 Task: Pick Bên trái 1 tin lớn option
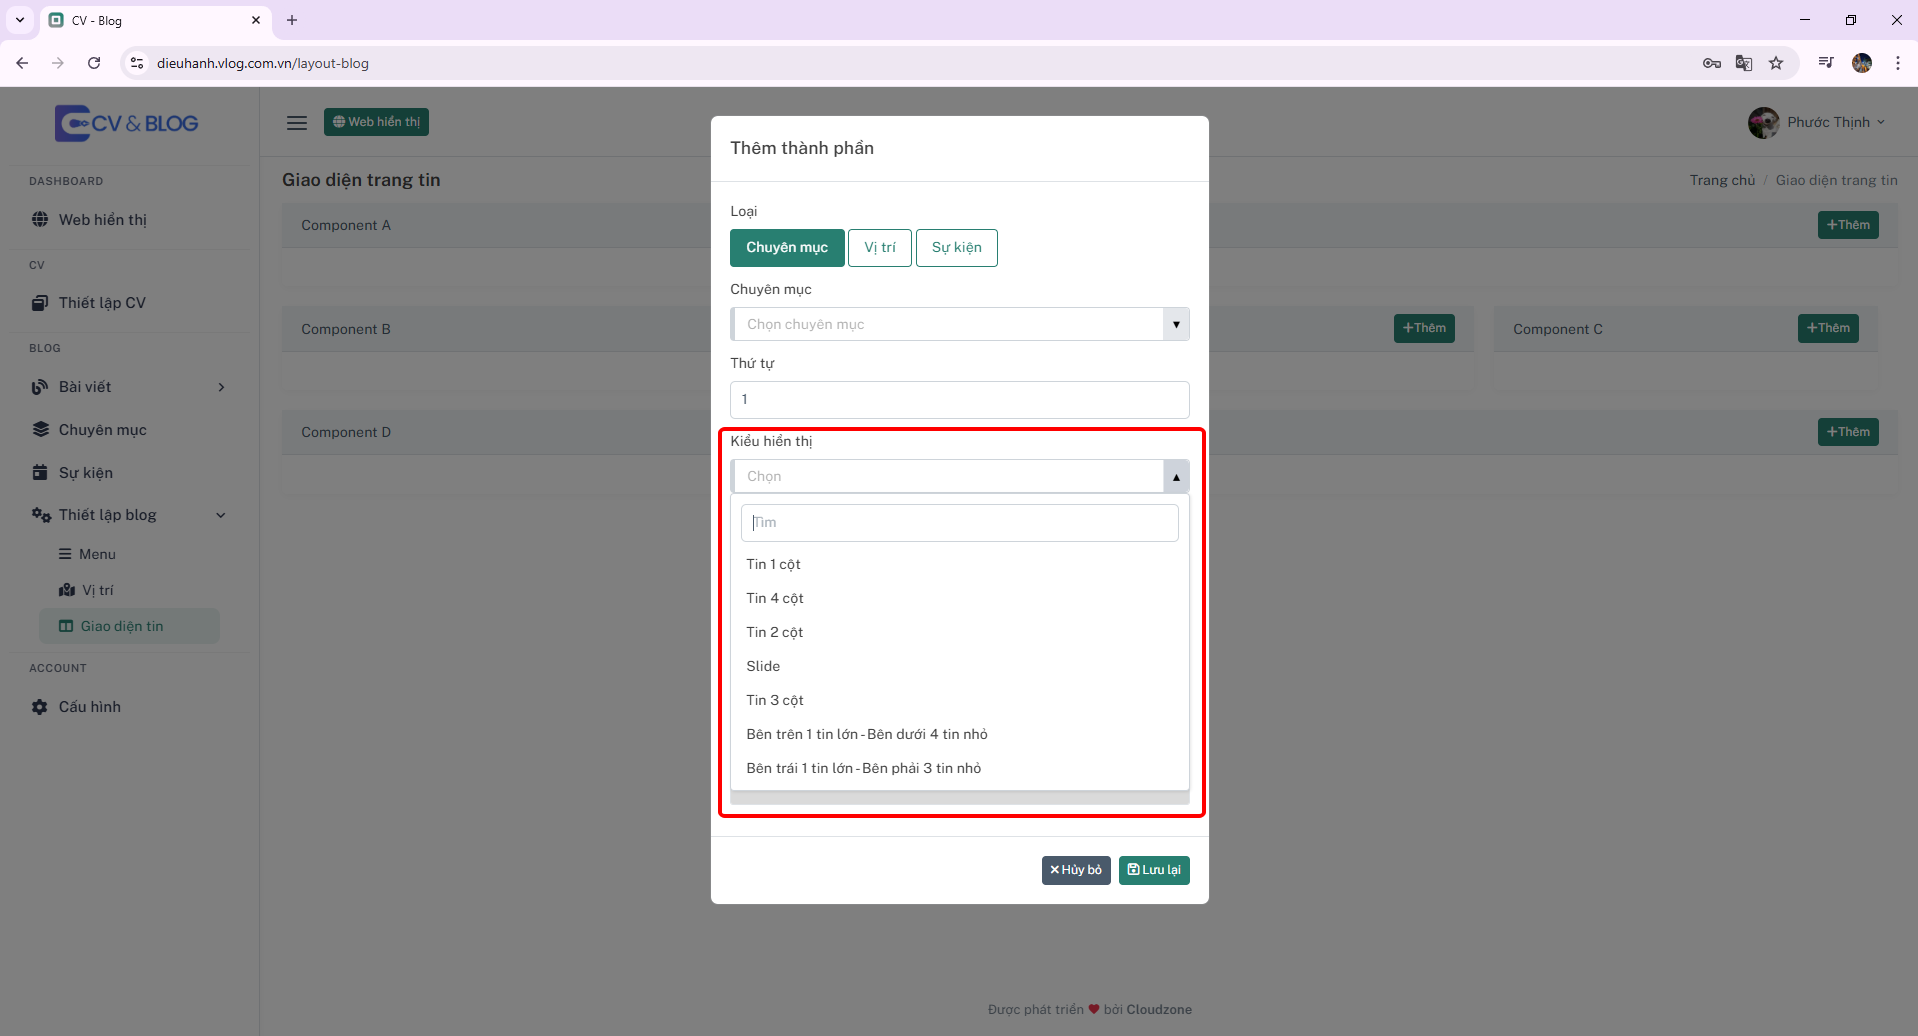click(960, 768)
